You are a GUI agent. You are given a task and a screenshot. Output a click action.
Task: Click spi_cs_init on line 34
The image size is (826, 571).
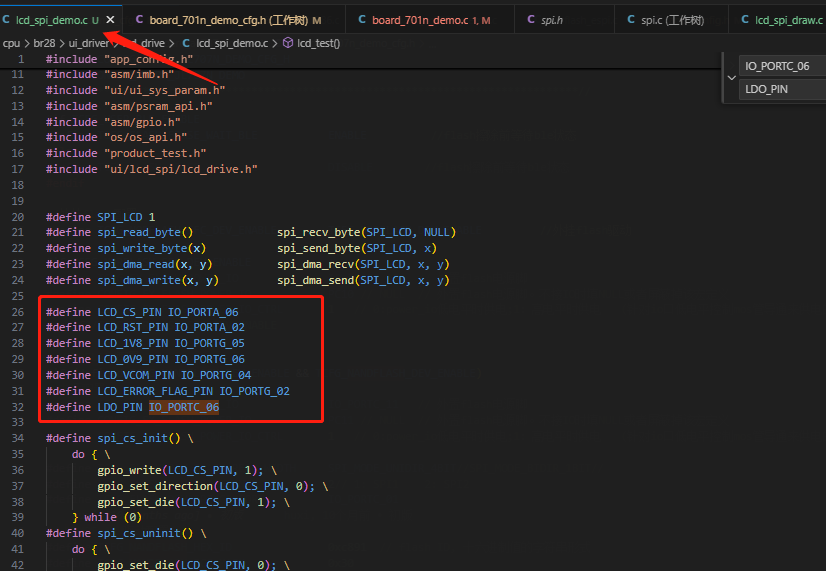133,438
